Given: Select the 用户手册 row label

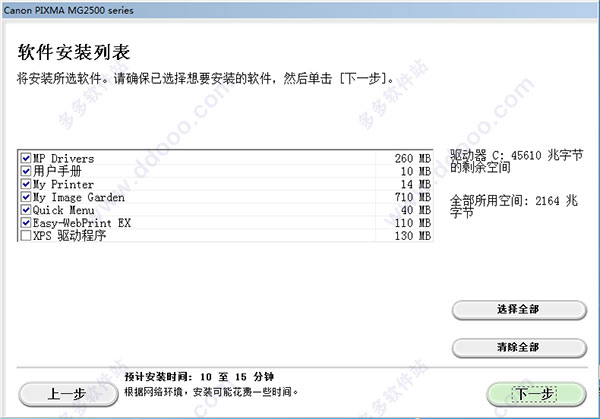Looking at the screenshot, I should (57, 171).
